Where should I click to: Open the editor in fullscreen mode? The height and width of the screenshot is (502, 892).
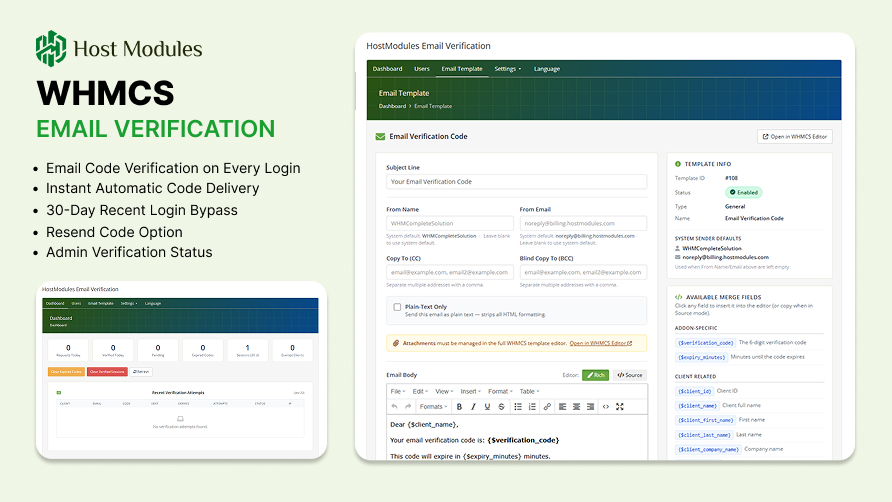tap(620, 406)
